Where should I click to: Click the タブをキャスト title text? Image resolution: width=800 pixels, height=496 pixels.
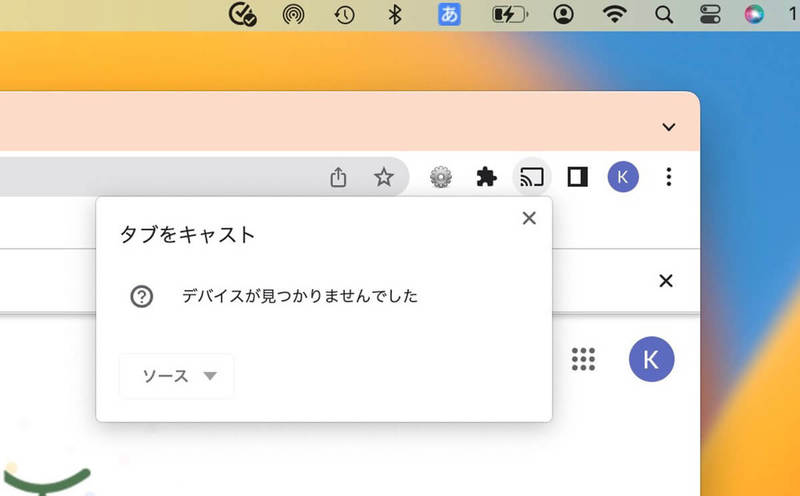click(187, 235)
